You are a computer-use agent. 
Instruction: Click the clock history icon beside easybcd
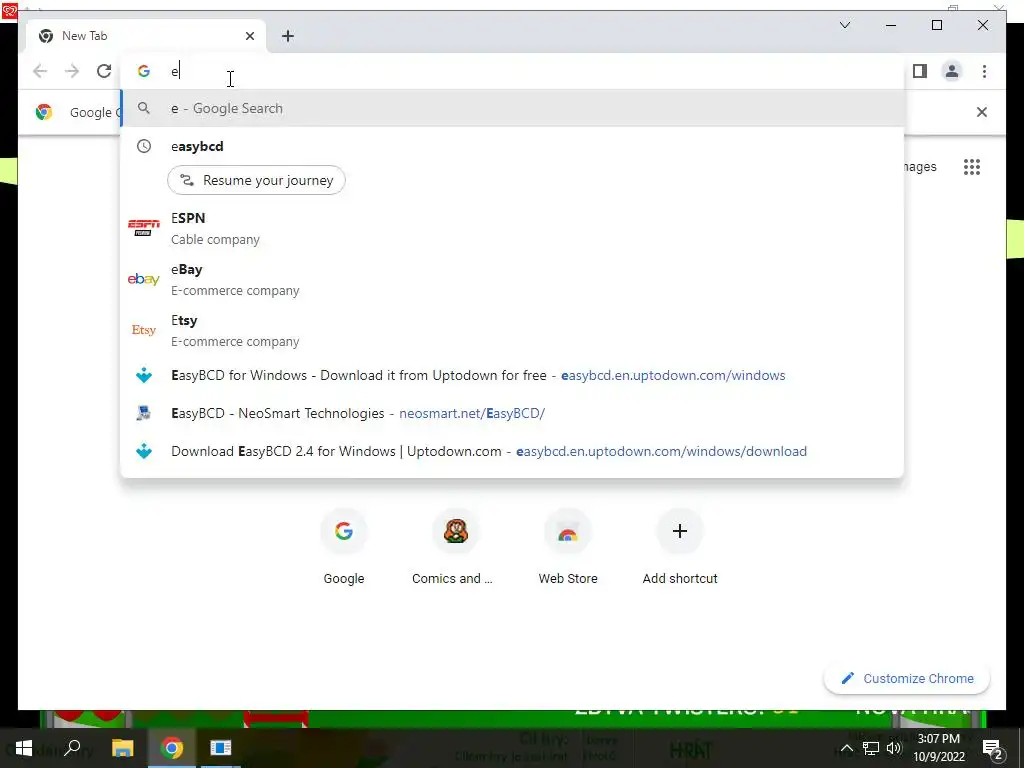[x=144, y=146]
